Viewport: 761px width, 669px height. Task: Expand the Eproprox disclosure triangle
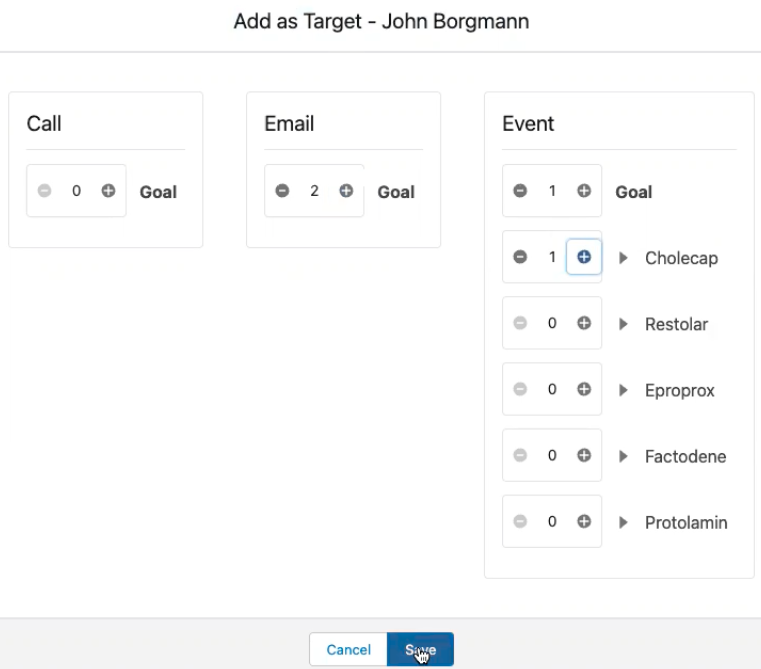[623, 390]
